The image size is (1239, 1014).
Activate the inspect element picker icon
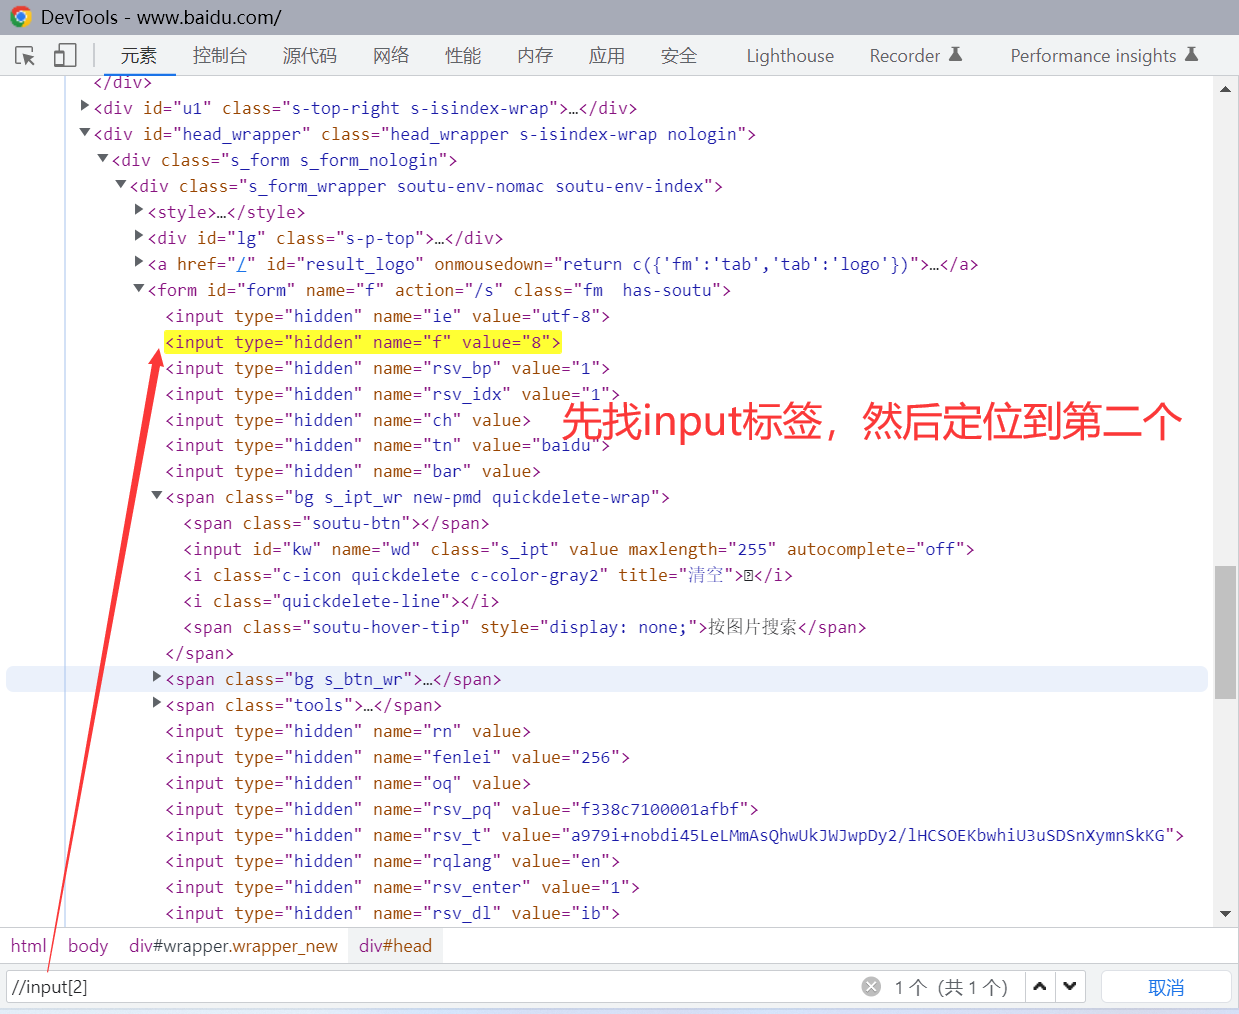tap(25, 56)
